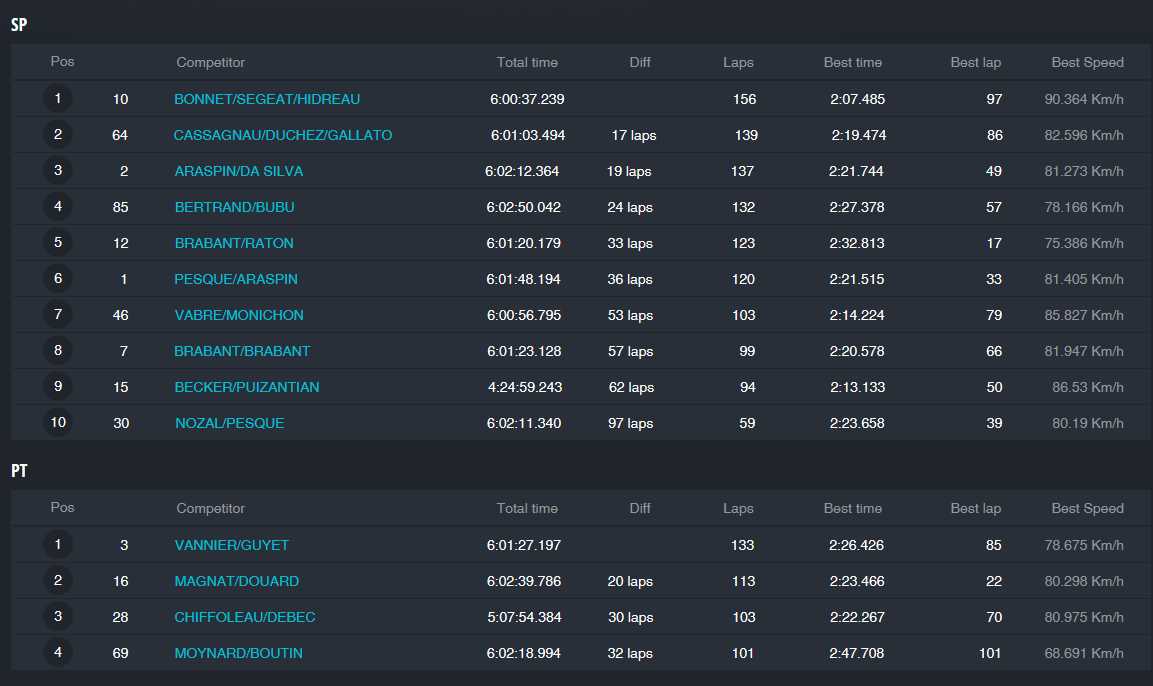Open BERTRAND/BUBU competitor details

click(234, 207)
